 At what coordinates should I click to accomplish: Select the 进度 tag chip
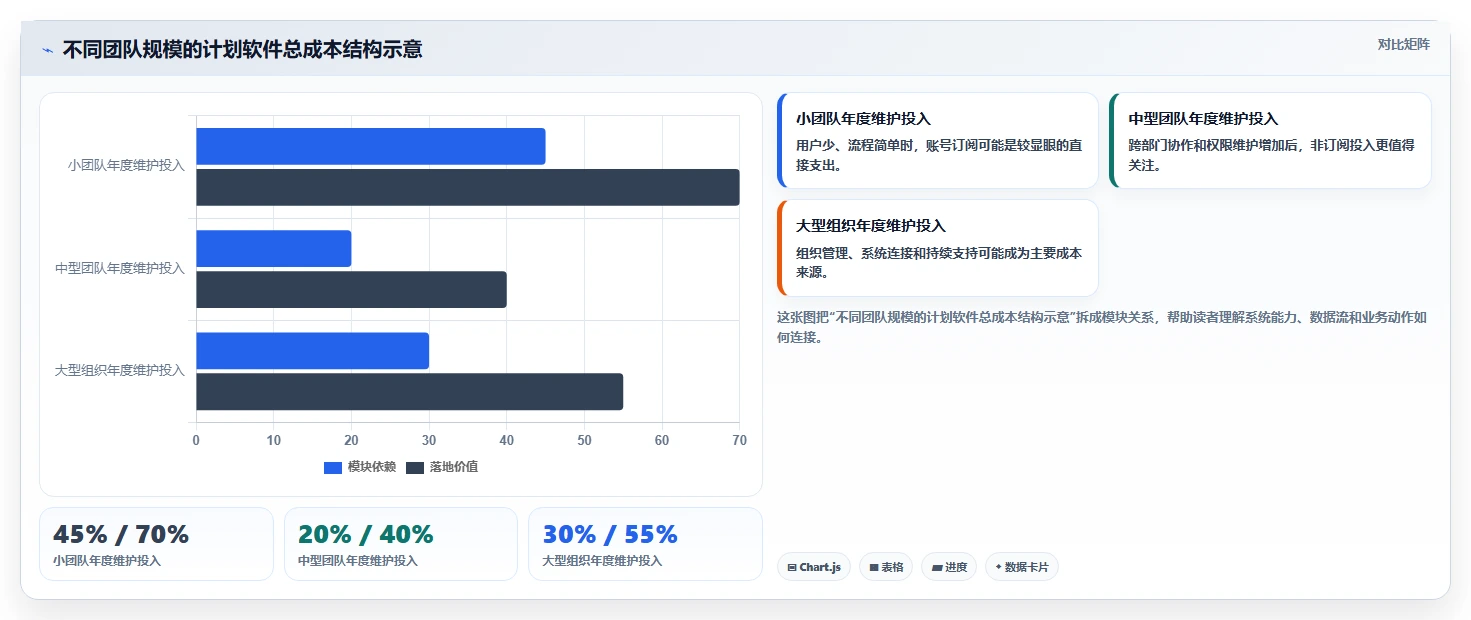pos(948,567)
